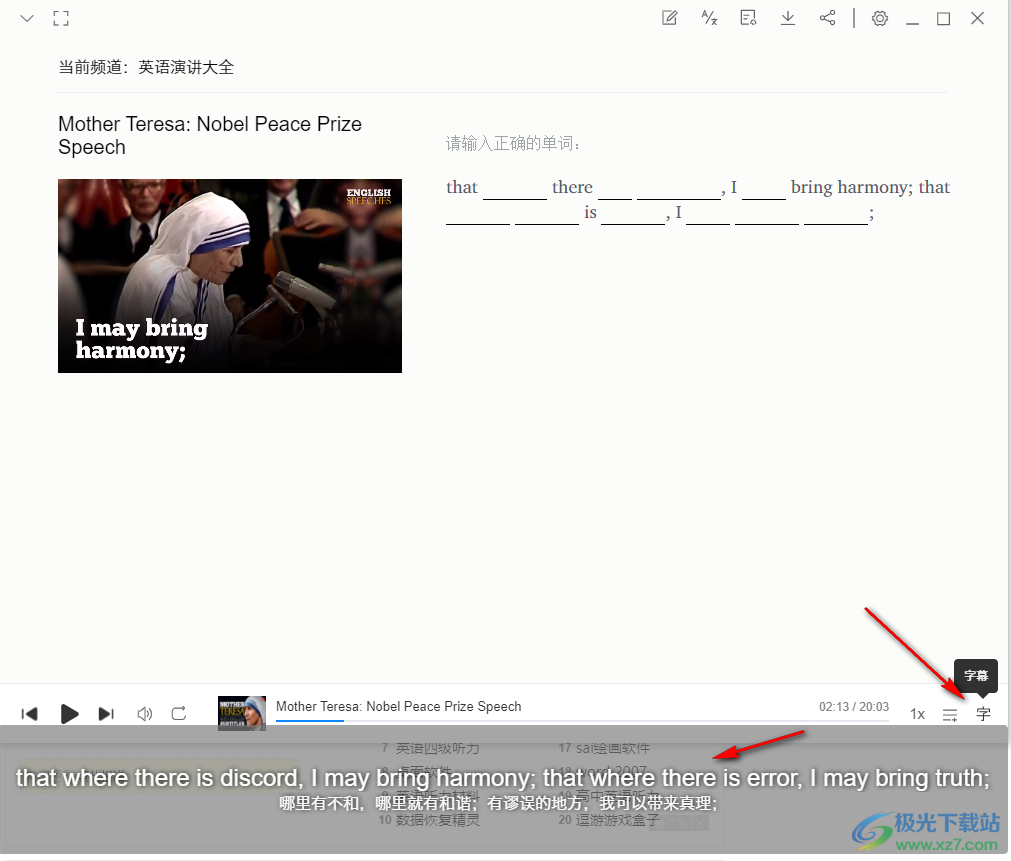Mute the volume speaker icon
The width and height of the screenshot is (1011, 861).
pyautogui.click(x=144, y=714)
